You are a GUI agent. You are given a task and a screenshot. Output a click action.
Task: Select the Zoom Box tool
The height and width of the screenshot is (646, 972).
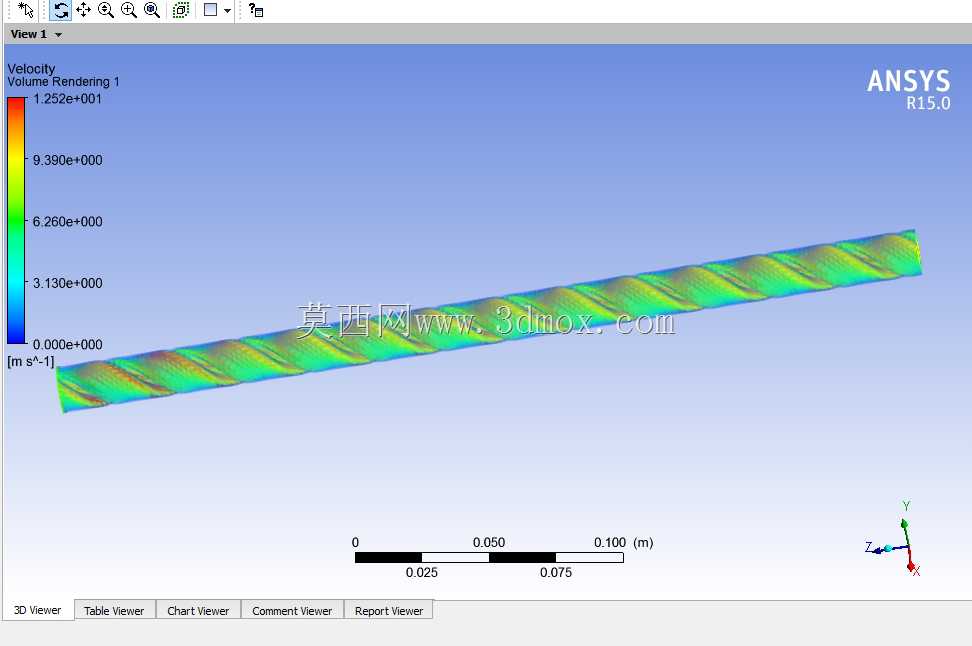129,10
